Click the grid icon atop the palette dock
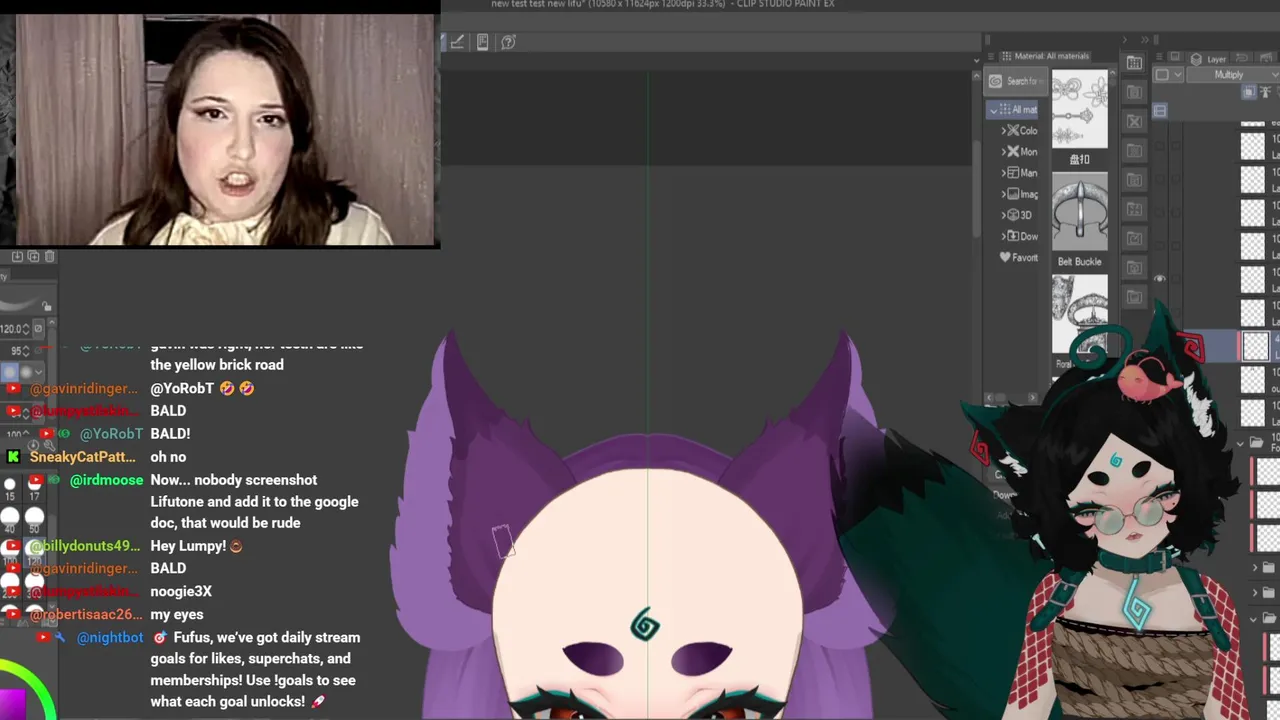 pyautogui.click(x=1134, y=63)
